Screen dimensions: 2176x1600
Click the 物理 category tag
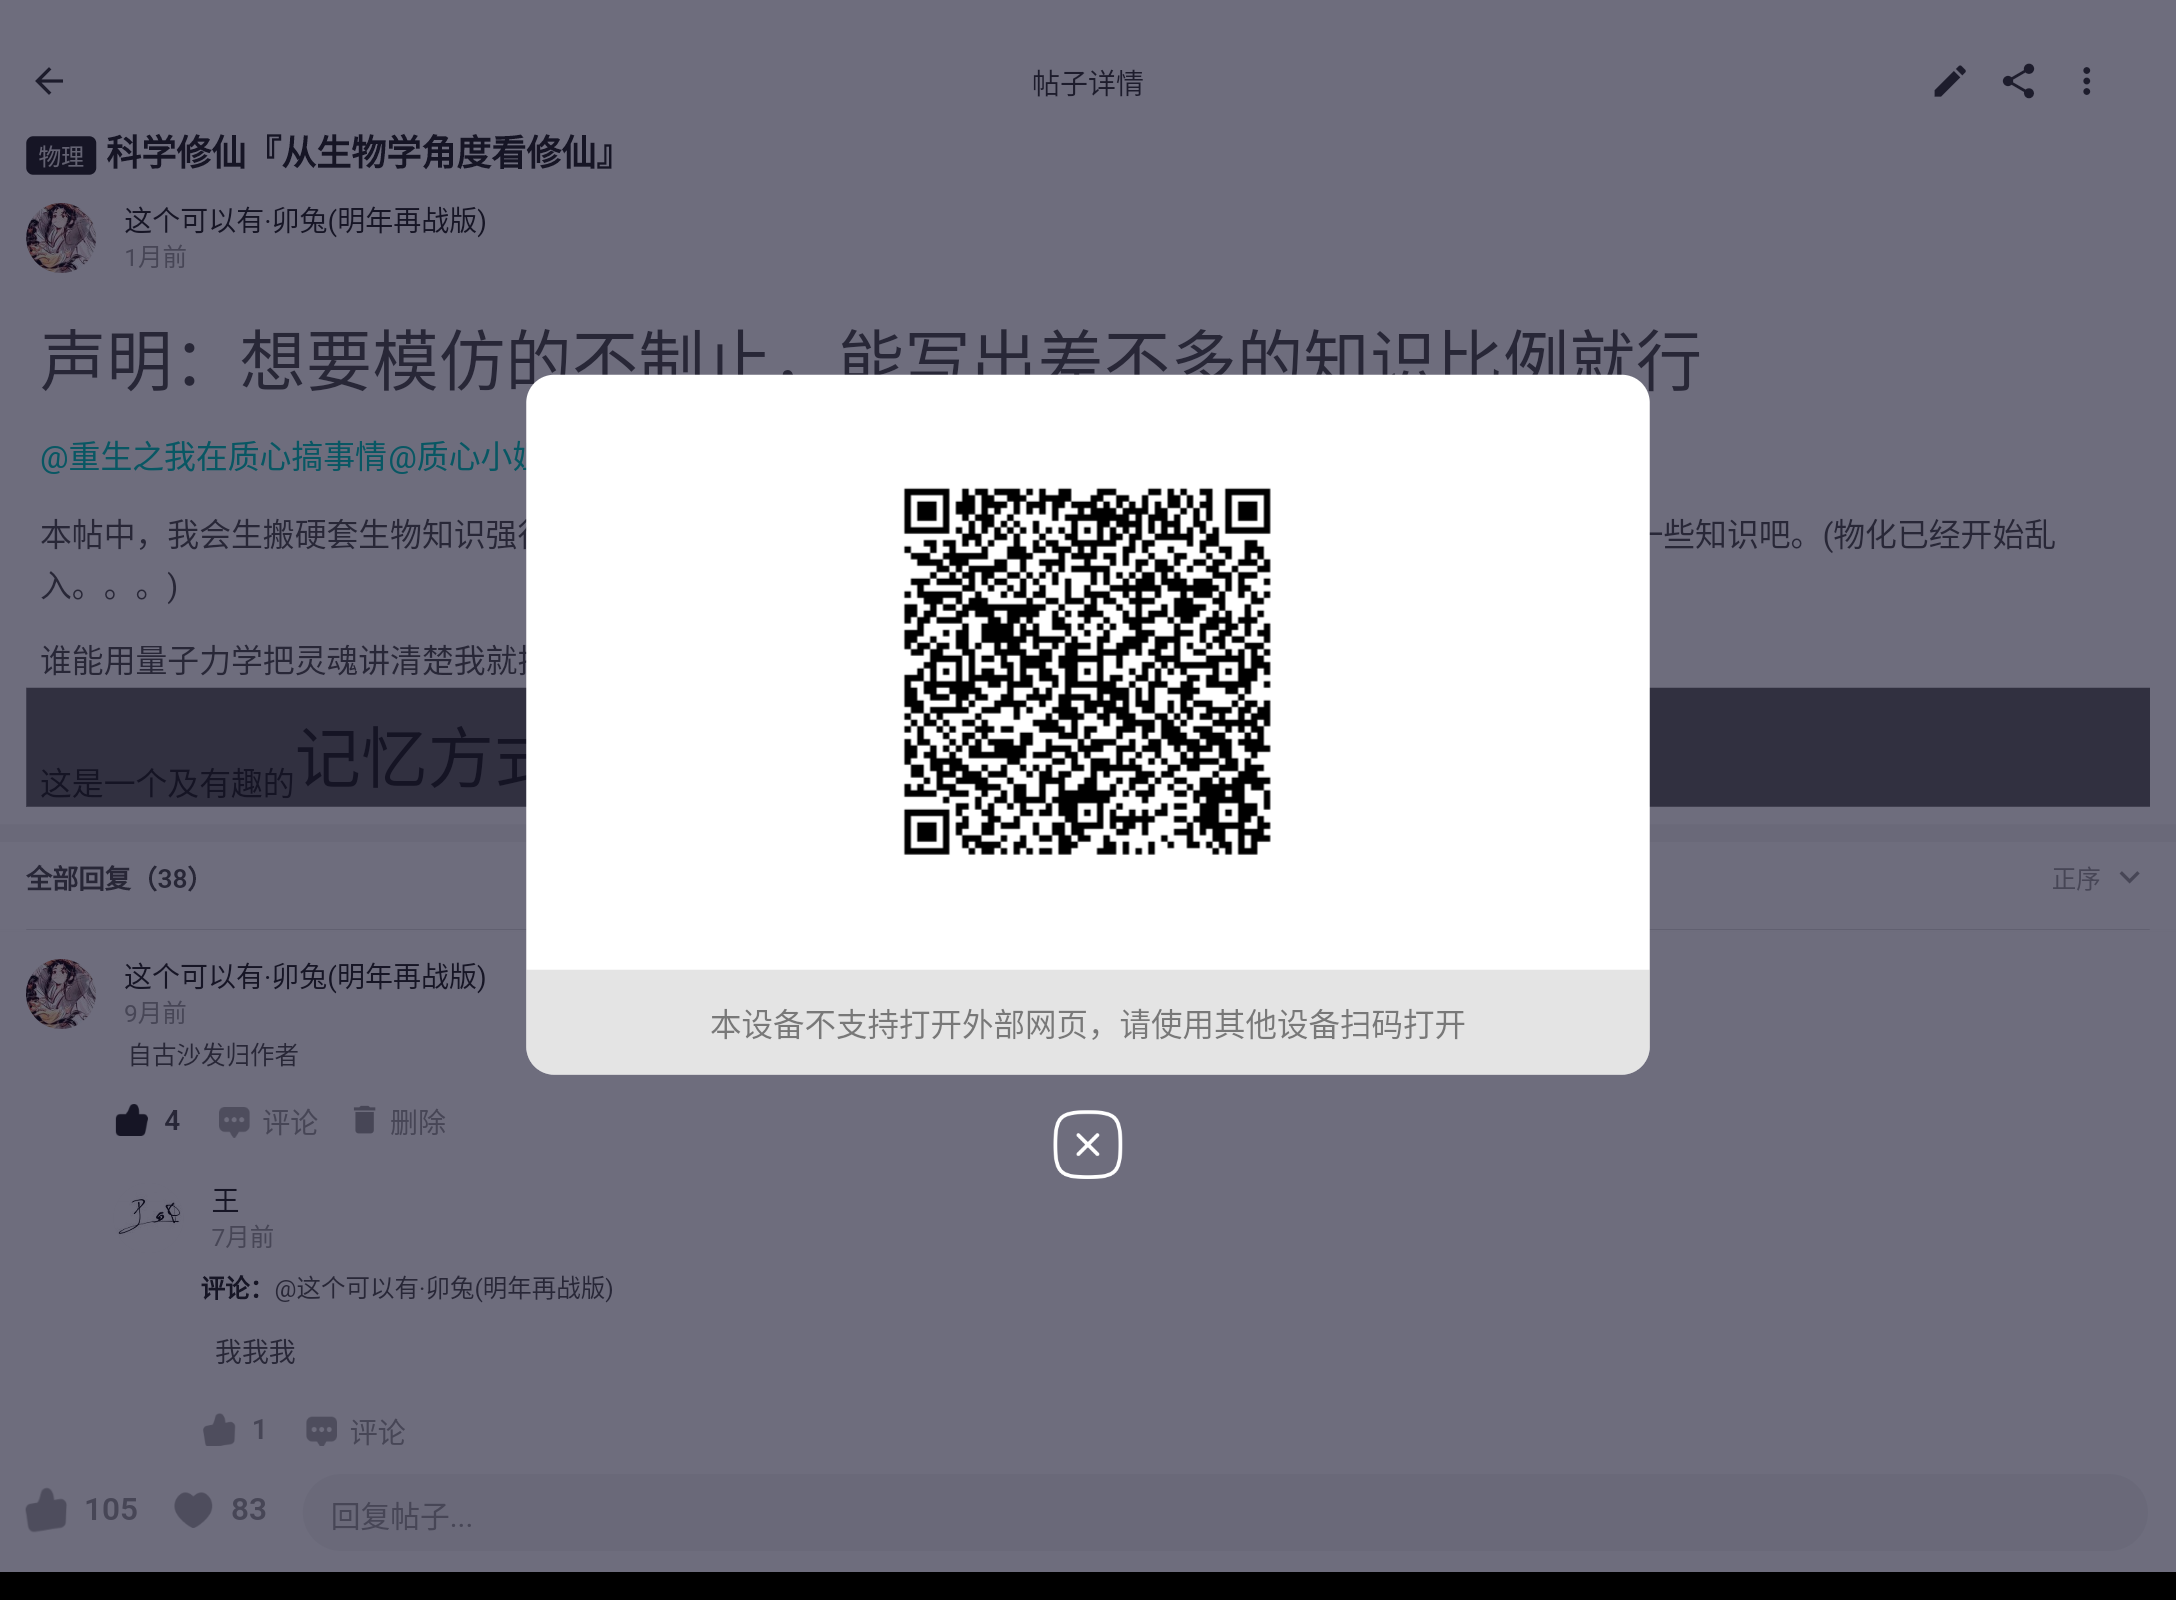pyautogui.click(x=61, y=156)
